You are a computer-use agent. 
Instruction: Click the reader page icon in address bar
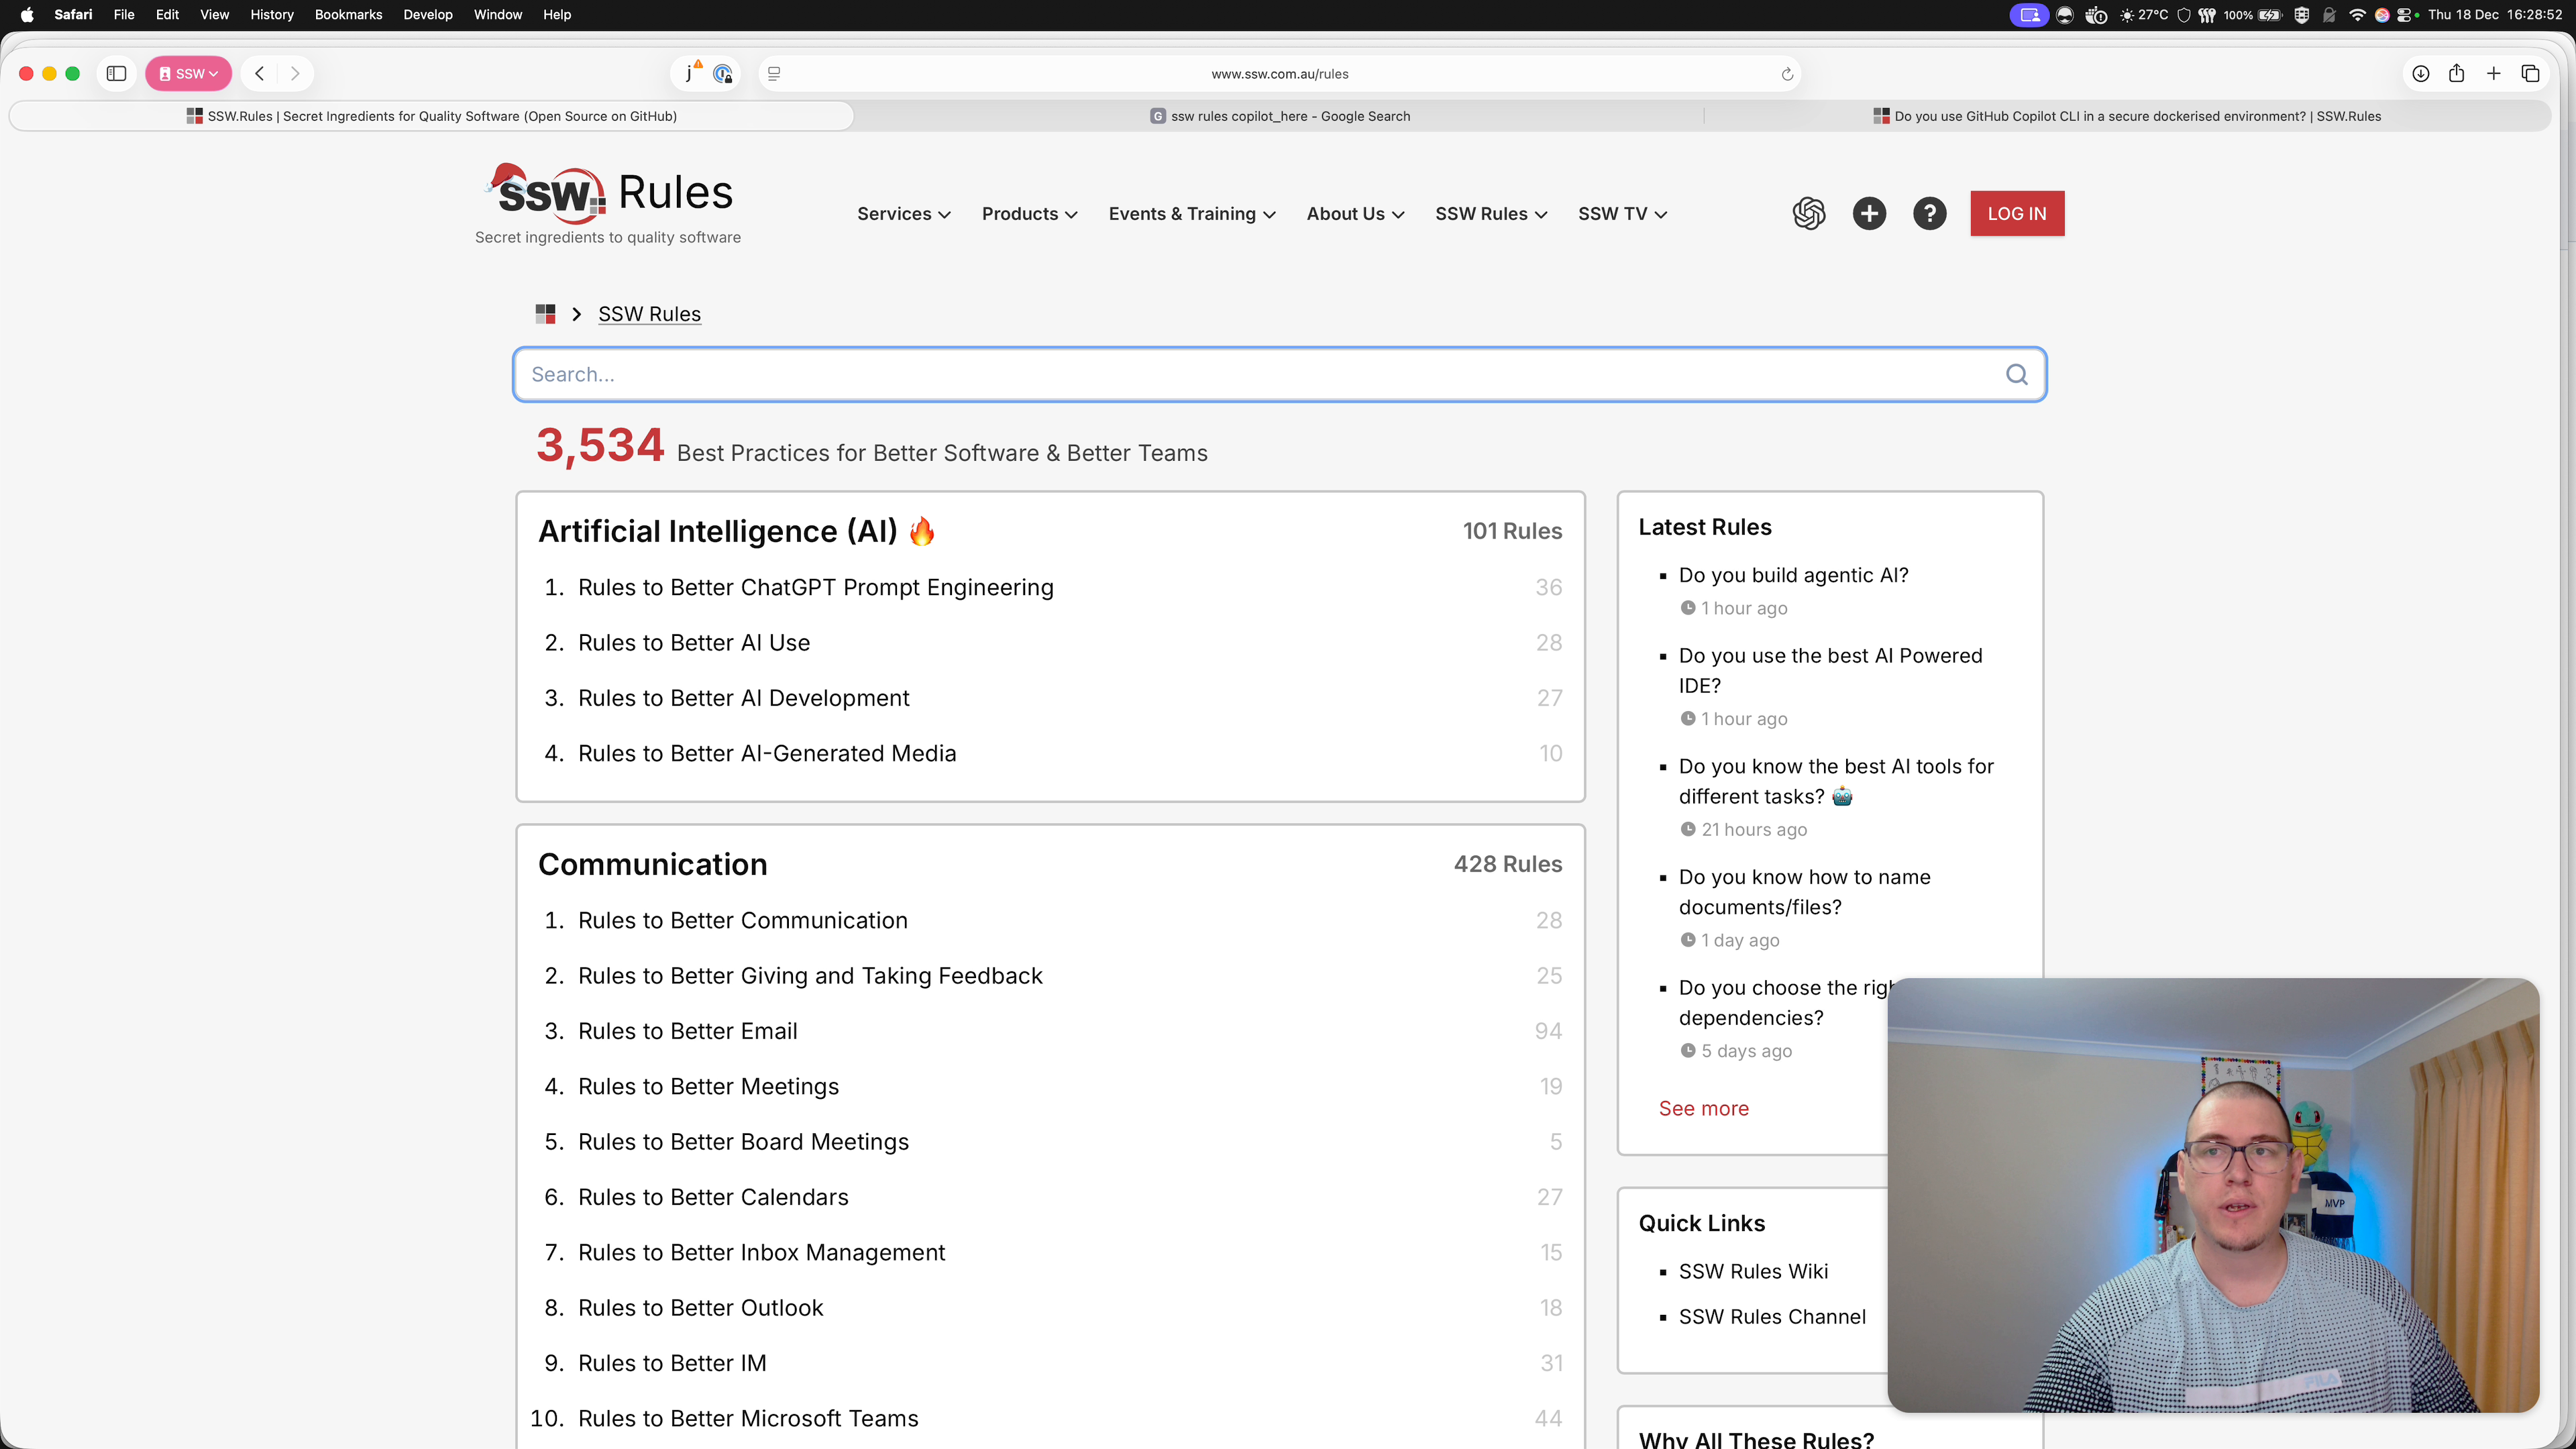[x=773, y=74]
